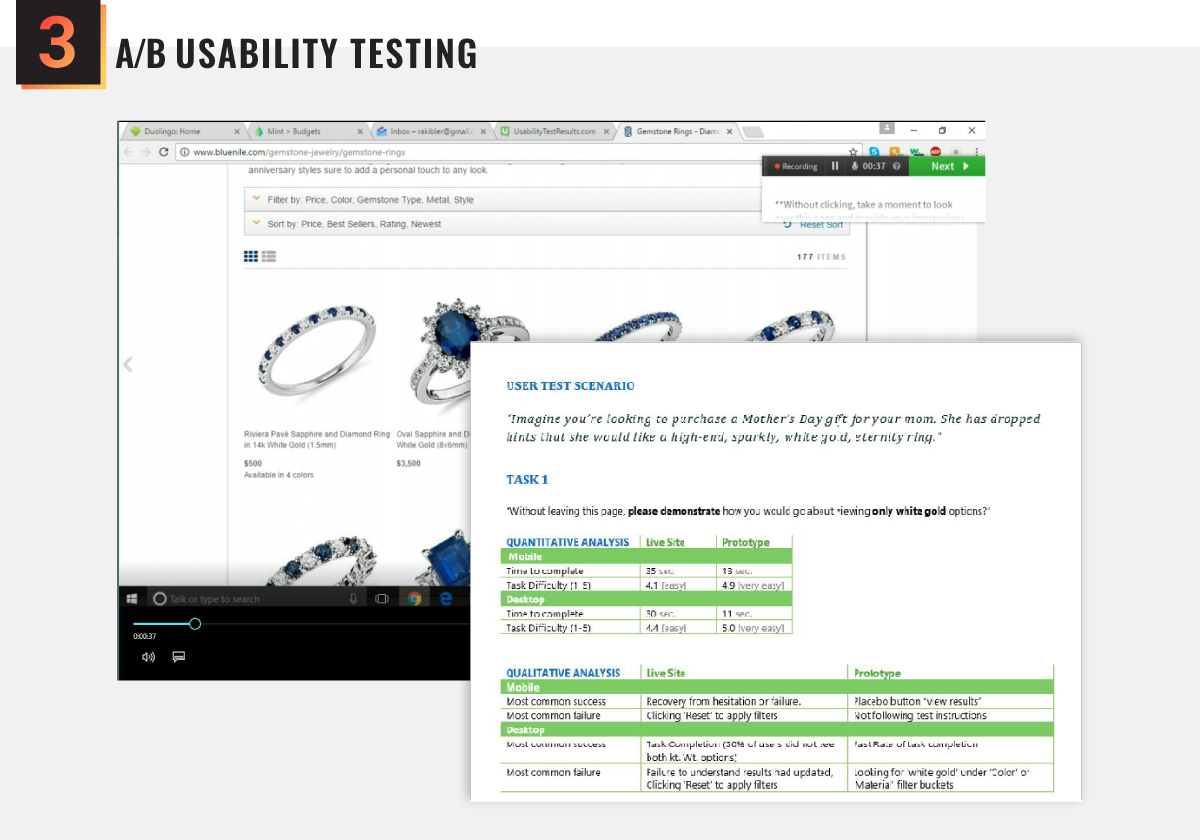Click the "4.9 (very easy)" table cell
The height and width of the screenshot is (840, 1200).
(753, 585)
